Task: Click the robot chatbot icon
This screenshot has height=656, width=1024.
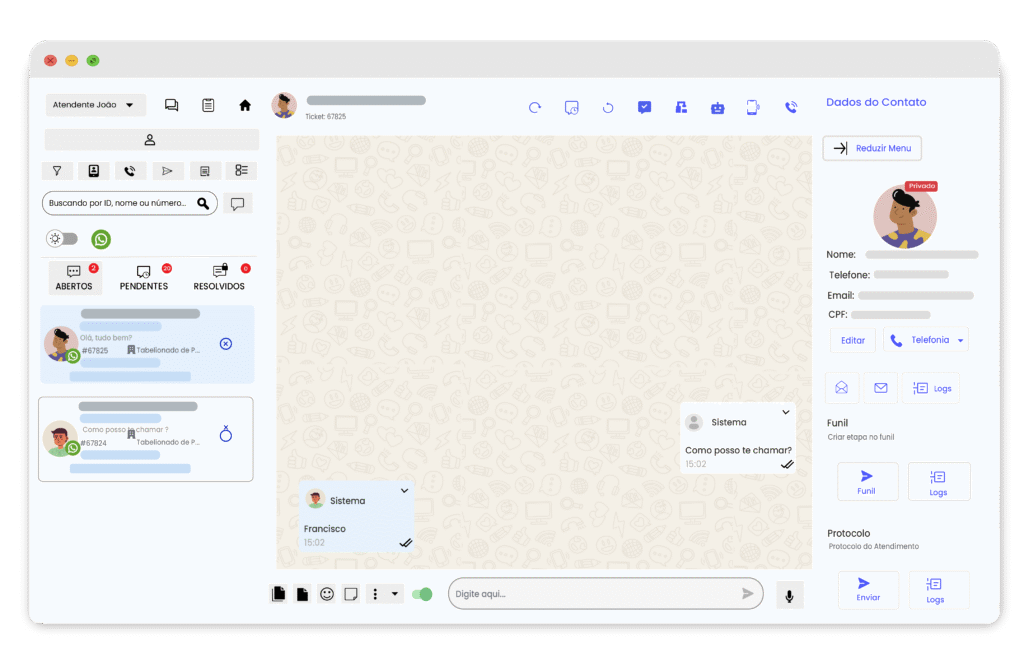Action: click(x=717, y=108)
